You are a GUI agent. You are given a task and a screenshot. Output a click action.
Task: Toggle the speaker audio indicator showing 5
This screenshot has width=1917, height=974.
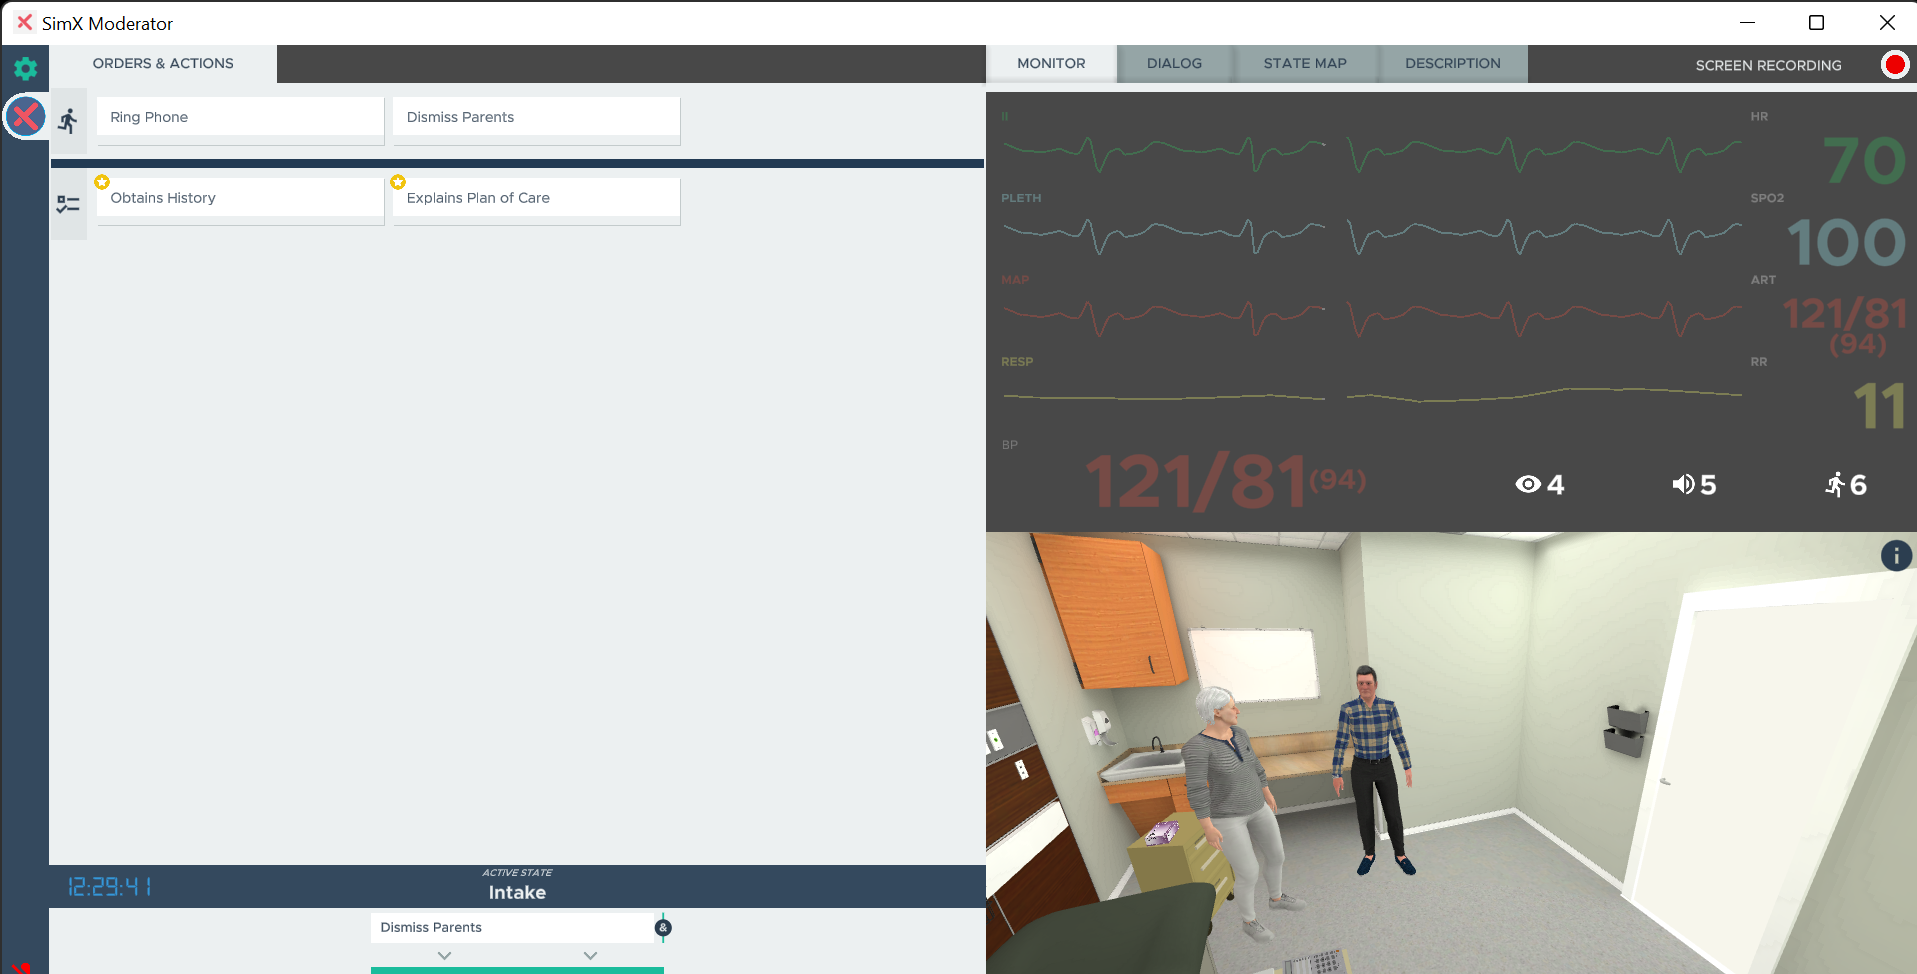click(1693, 485)
